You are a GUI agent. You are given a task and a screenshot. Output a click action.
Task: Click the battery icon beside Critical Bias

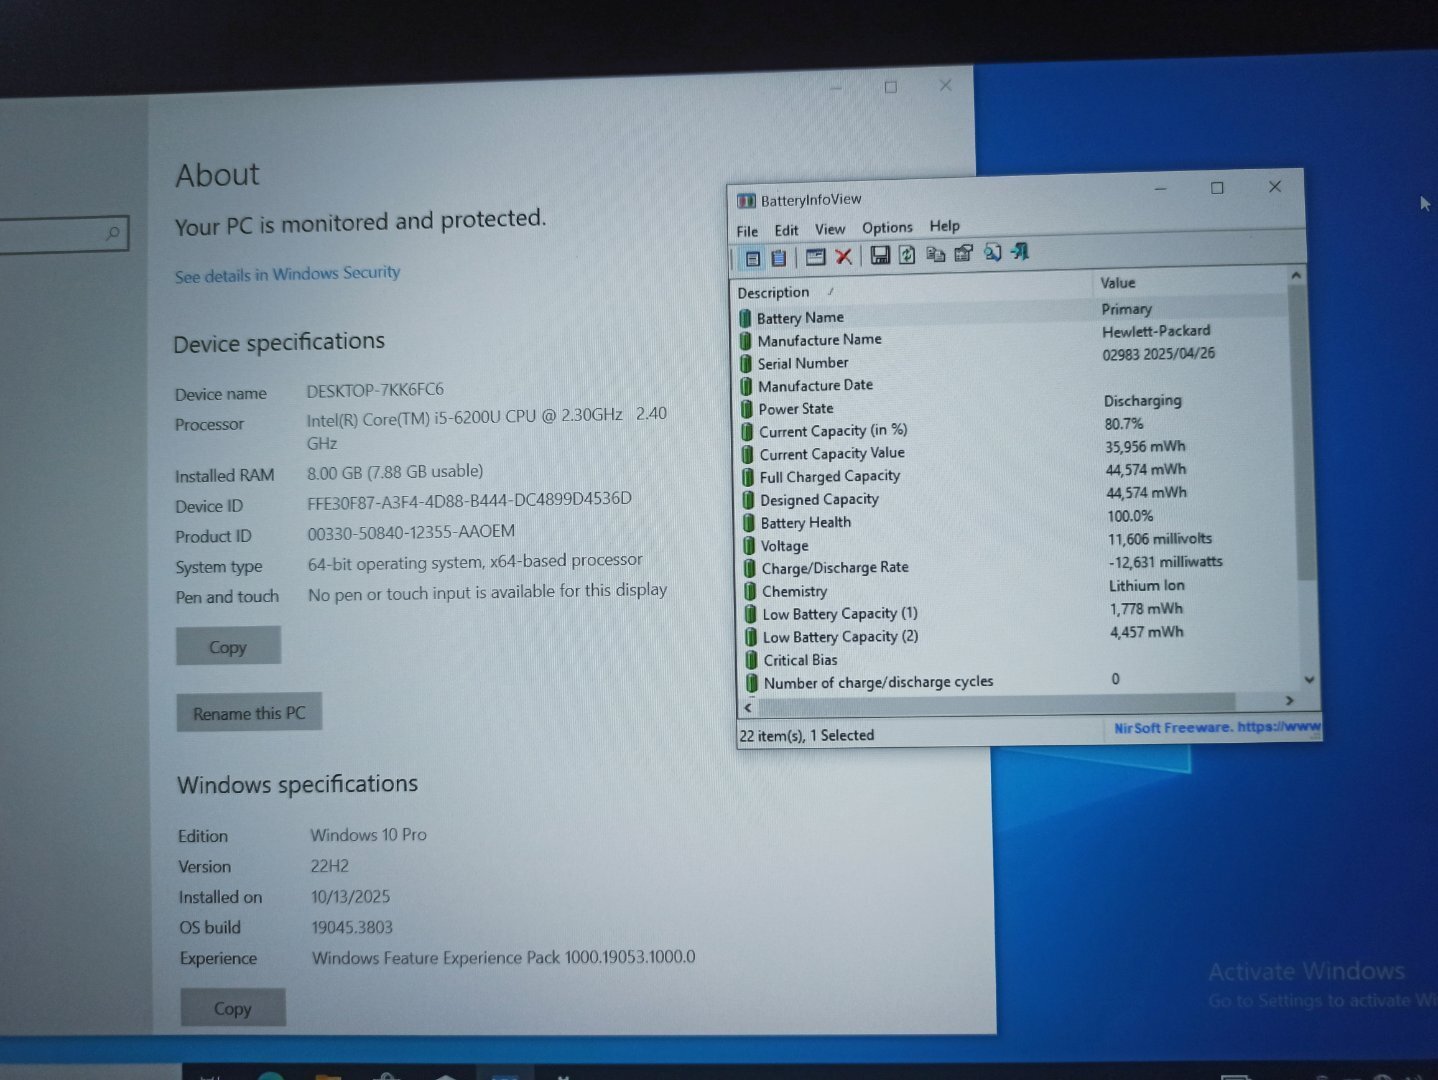751,660
